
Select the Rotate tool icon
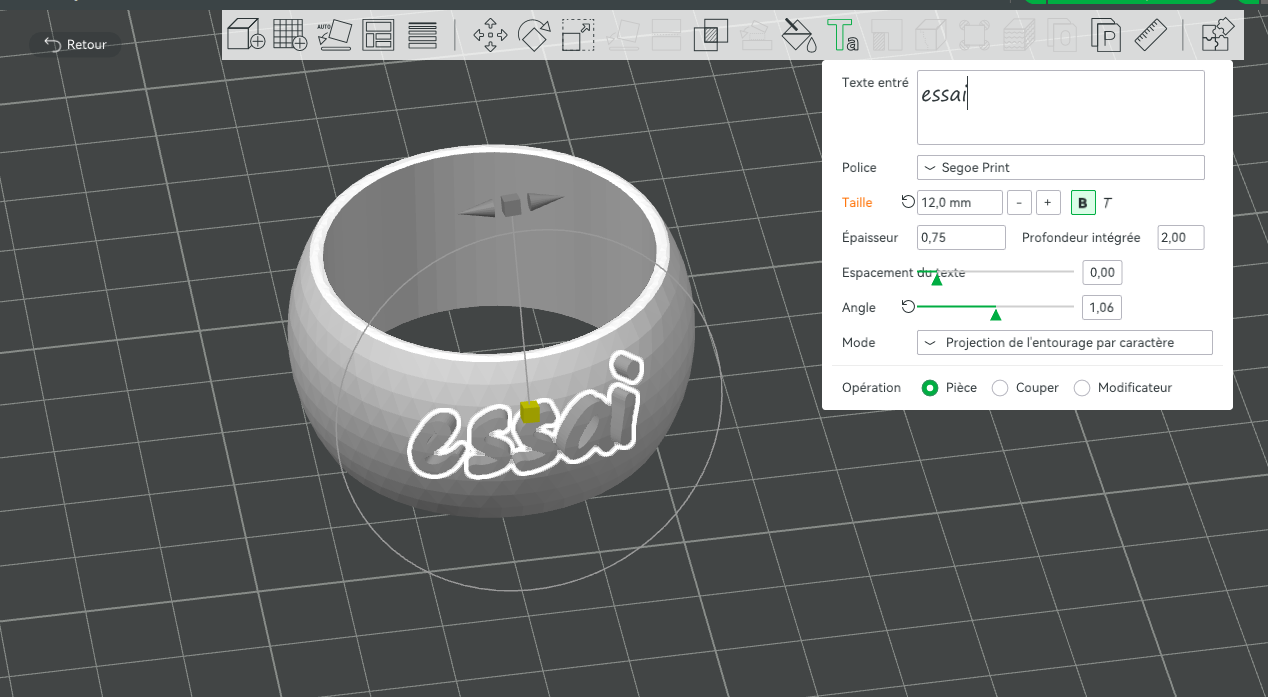[x=534, y=36]
